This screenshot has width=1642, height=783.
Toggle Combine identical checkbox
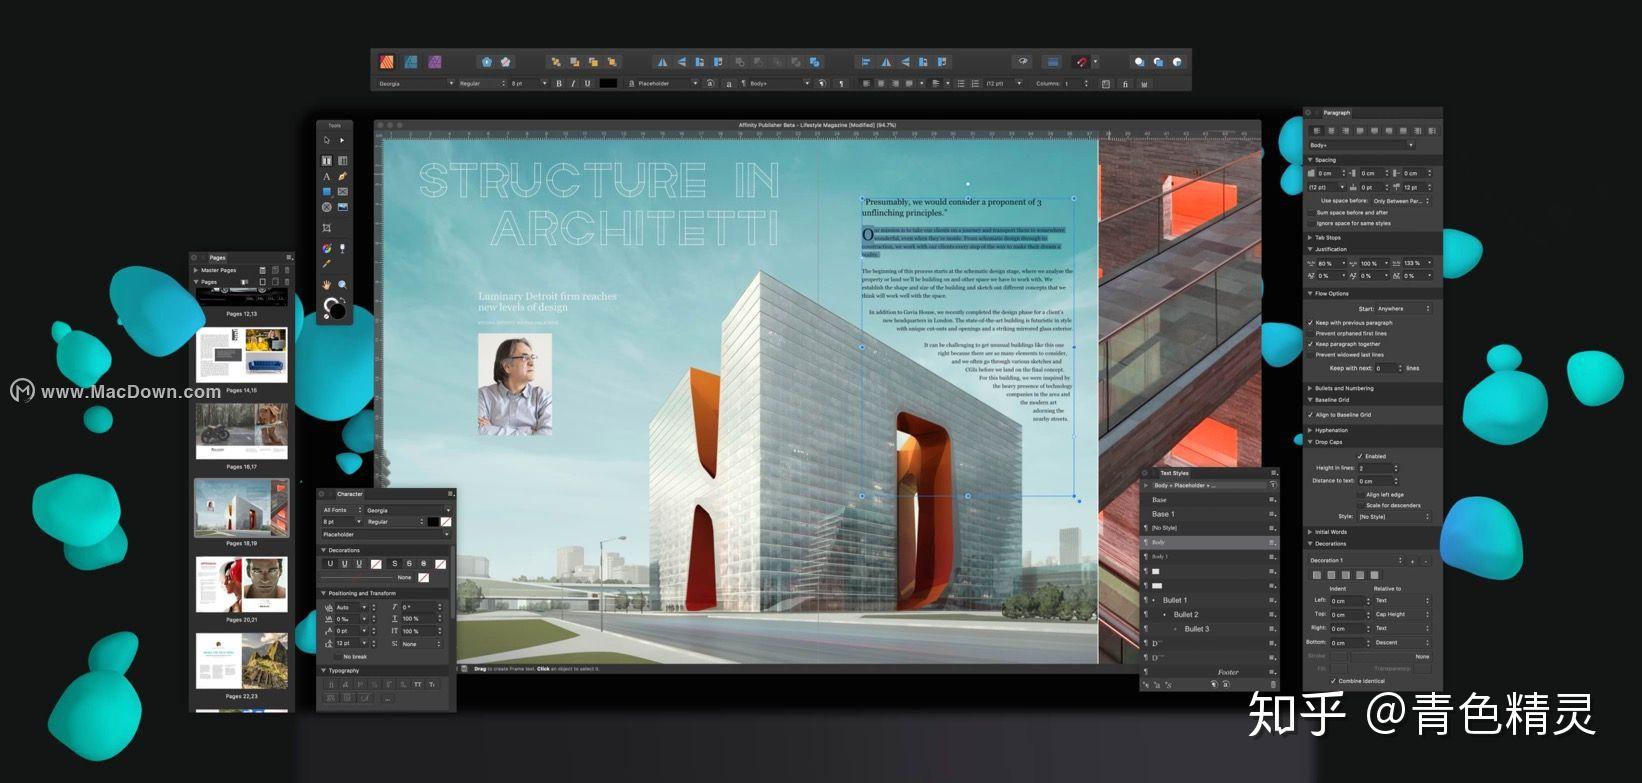tap(1333, 681)
